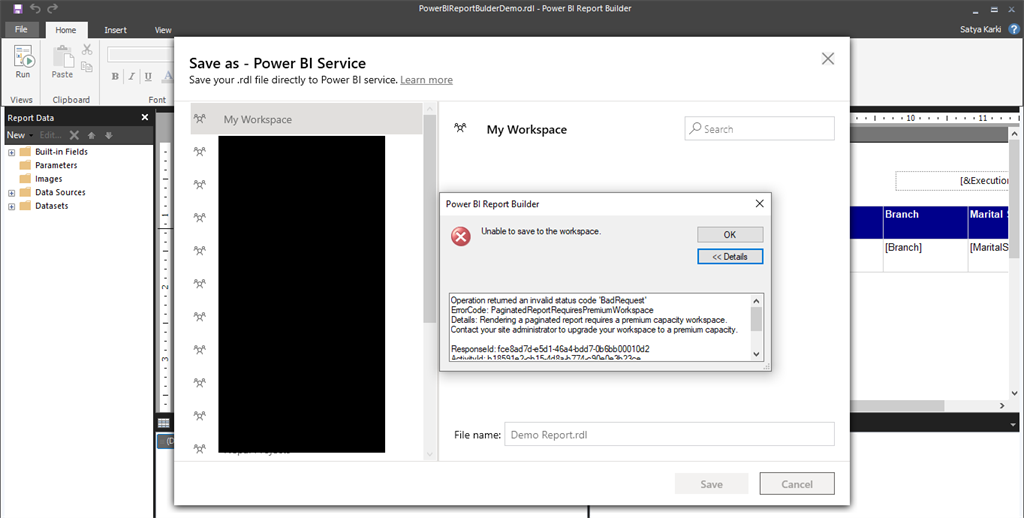The height and width of the screenshot is (518, 1024).
Task: Click the error dialog resize grip
Action: (767, 366)
